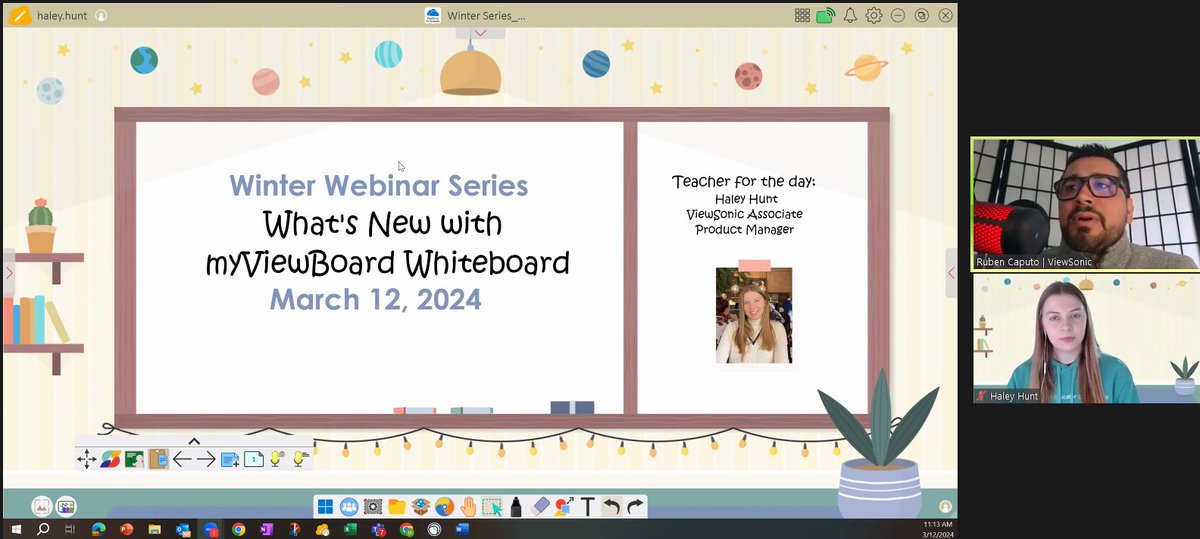Open Excel from the taskbar
1200x539 pixels.
350,529
